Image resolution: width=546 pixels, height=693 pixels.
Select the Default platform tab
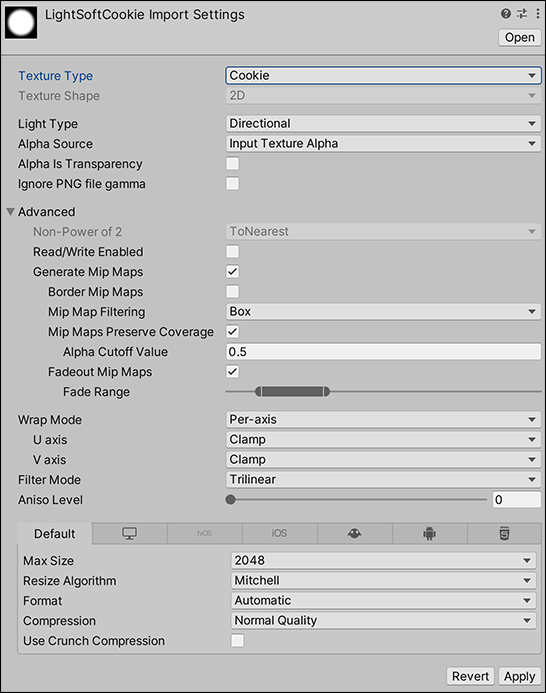pyautogui.click(x=54, y=533)
